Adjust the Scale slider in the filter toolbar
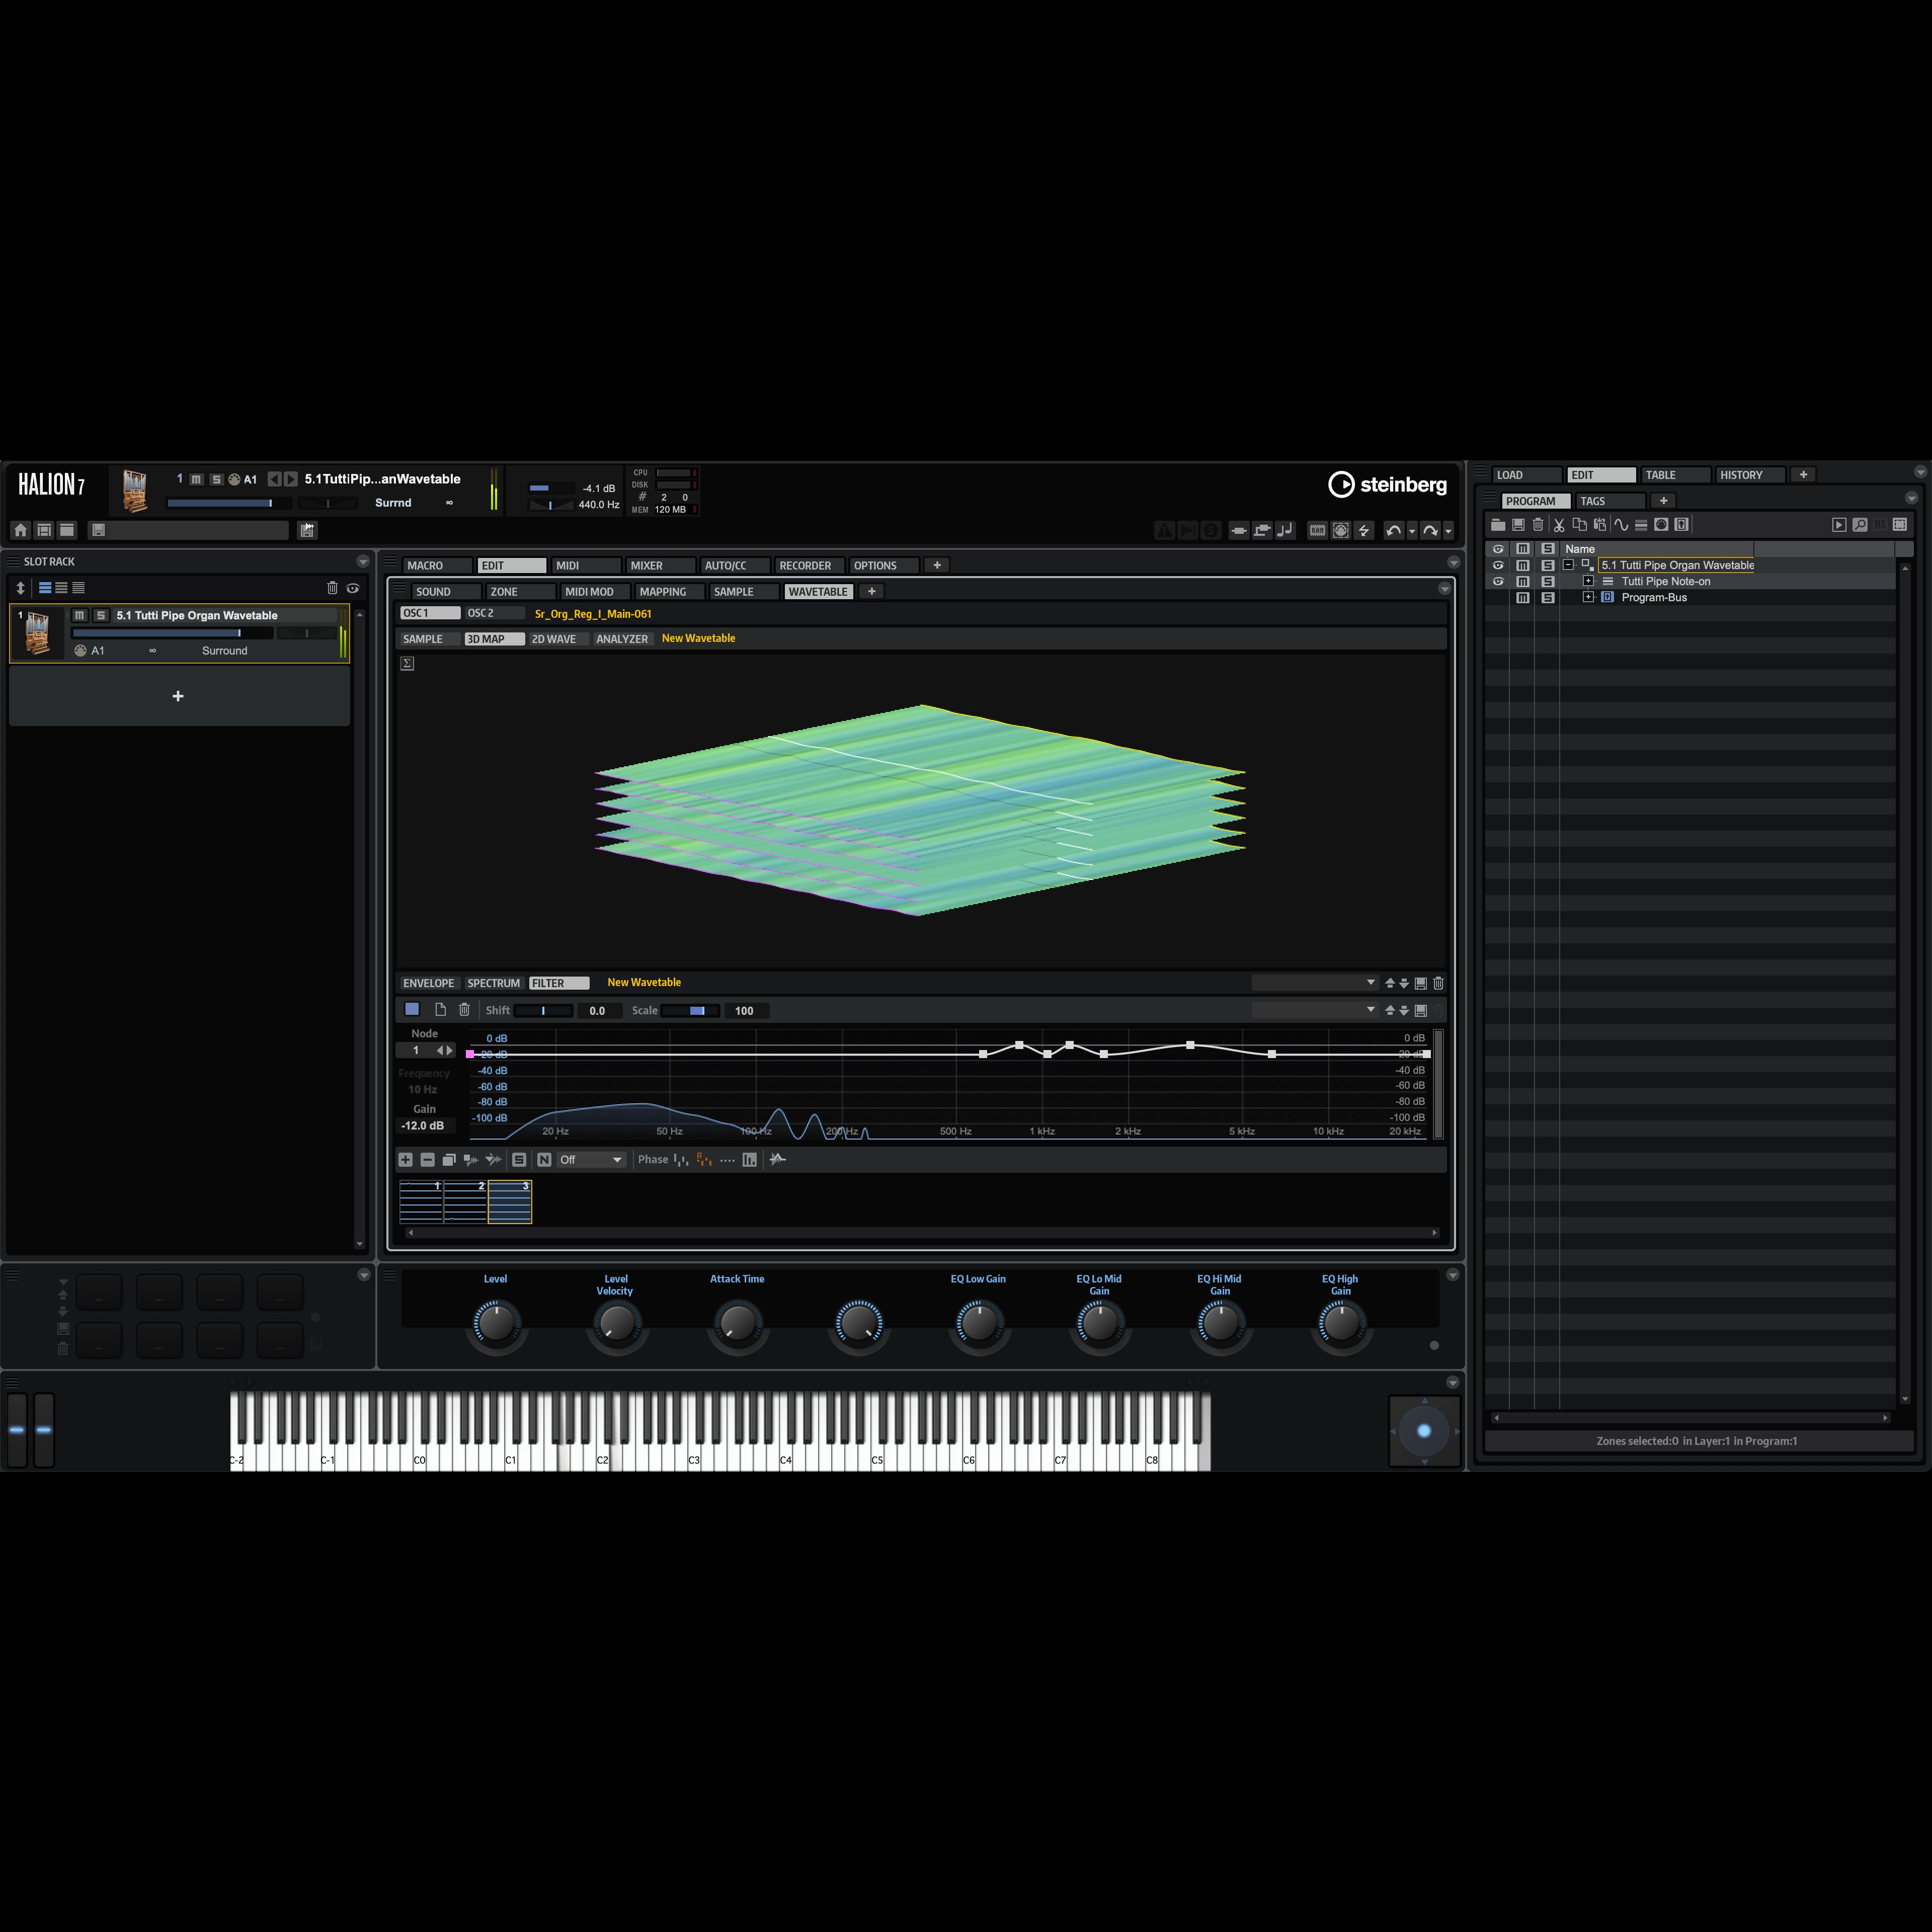Viewport: 1932px width, 1932px height. point(690,1010)
